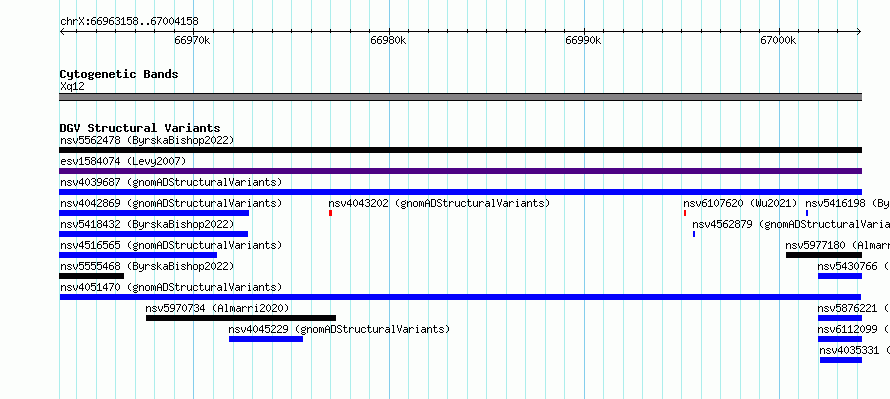Click the ruler's left arrow end
890x399 pixels.
62,32
